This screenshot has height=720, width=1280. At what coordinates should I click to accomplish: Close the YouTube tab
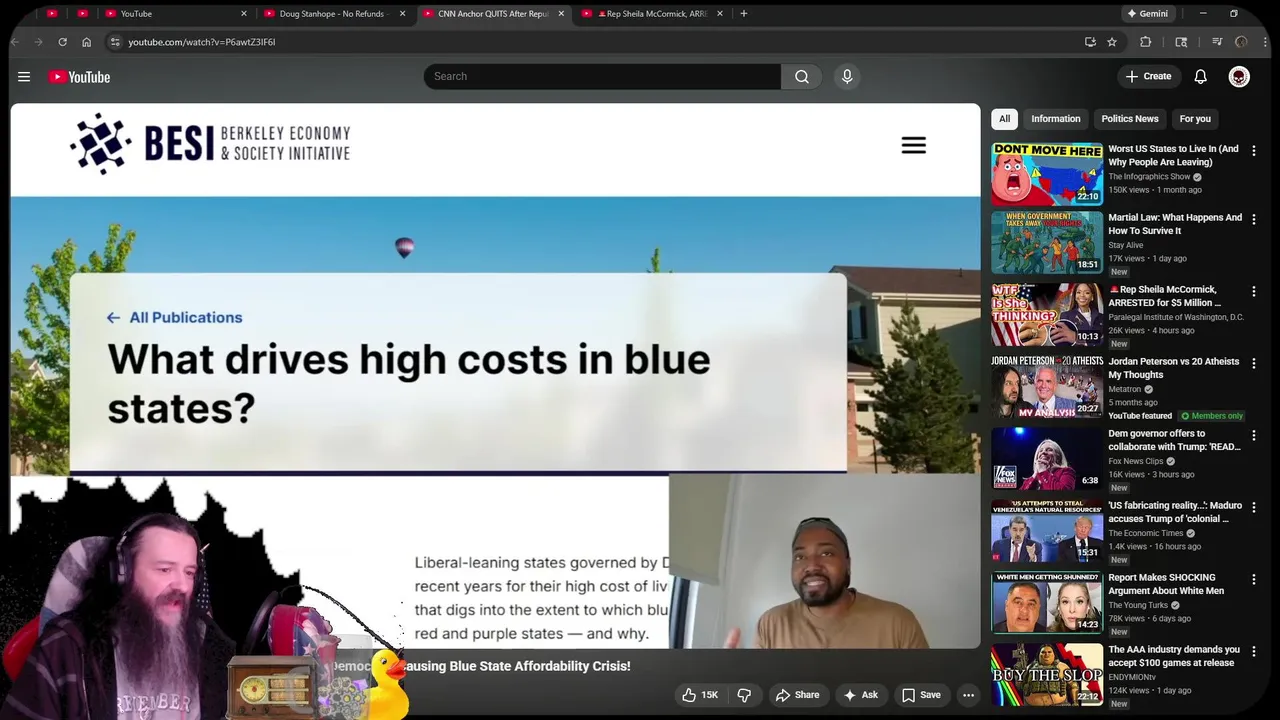[x=244, y=14]
